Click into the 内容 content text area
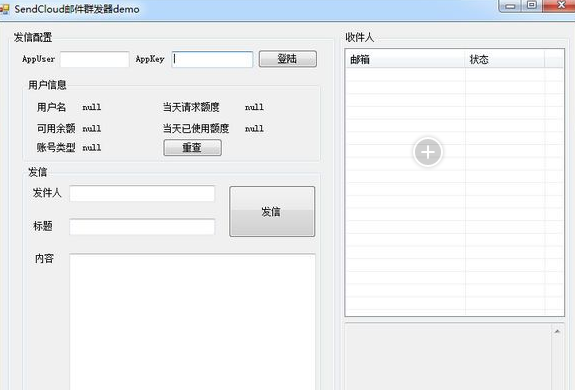Screen dimensions: 575x390 [x=193, y=322]
